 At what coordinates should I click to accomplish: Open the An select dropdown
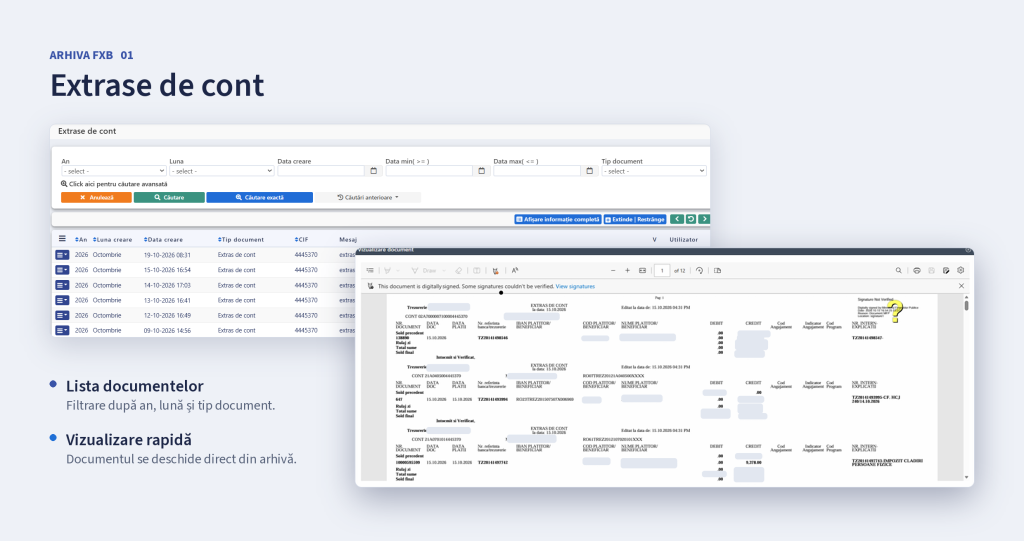coord(113,171)
